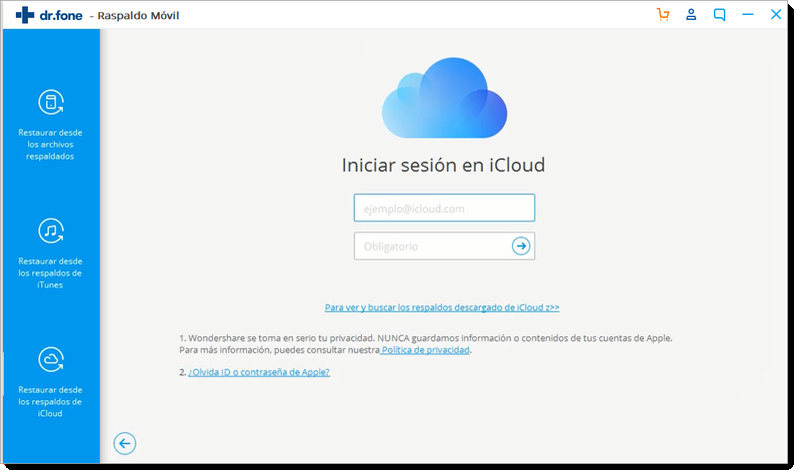Select the restore from iTunes backups icon
Image resolution: width=800 pixels, height=475 pixels.
click(51, 231)
